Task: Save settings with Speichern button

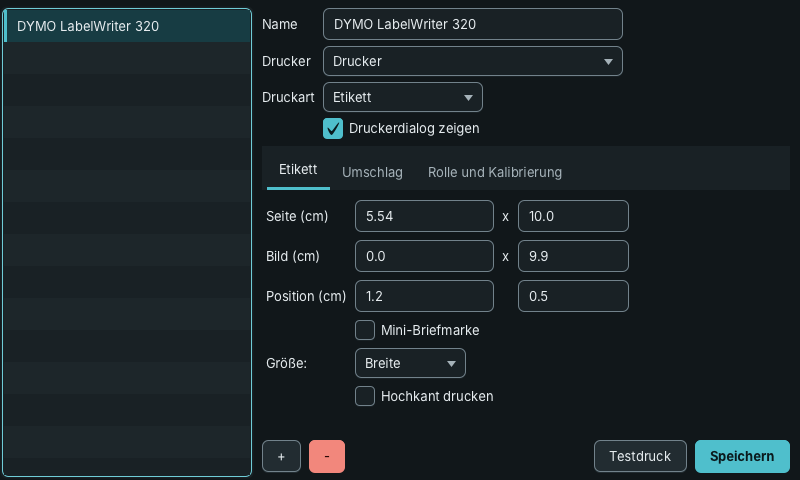Action: point(742,456)
